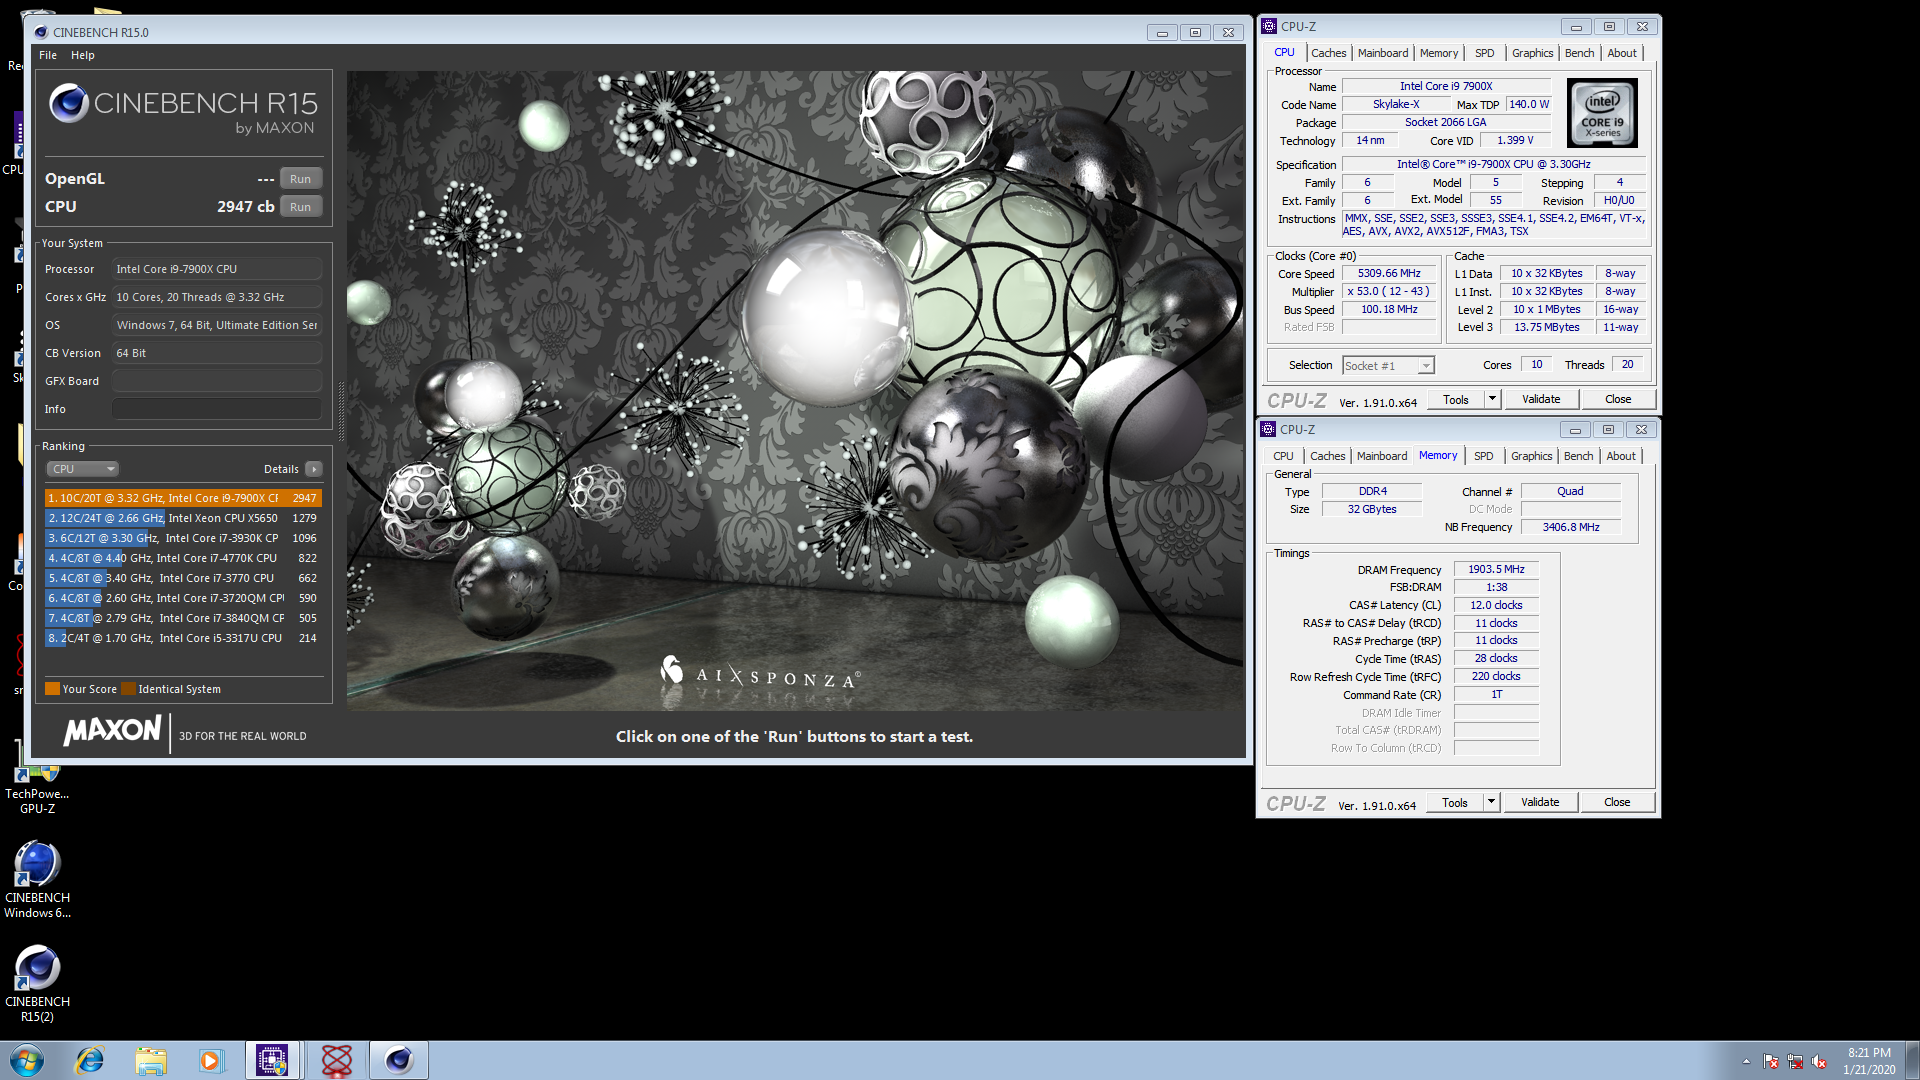Open Caches tab in lower CPU-Z window
This screenshot has width=1920, height=1080.
click(x=1327, y=456)
